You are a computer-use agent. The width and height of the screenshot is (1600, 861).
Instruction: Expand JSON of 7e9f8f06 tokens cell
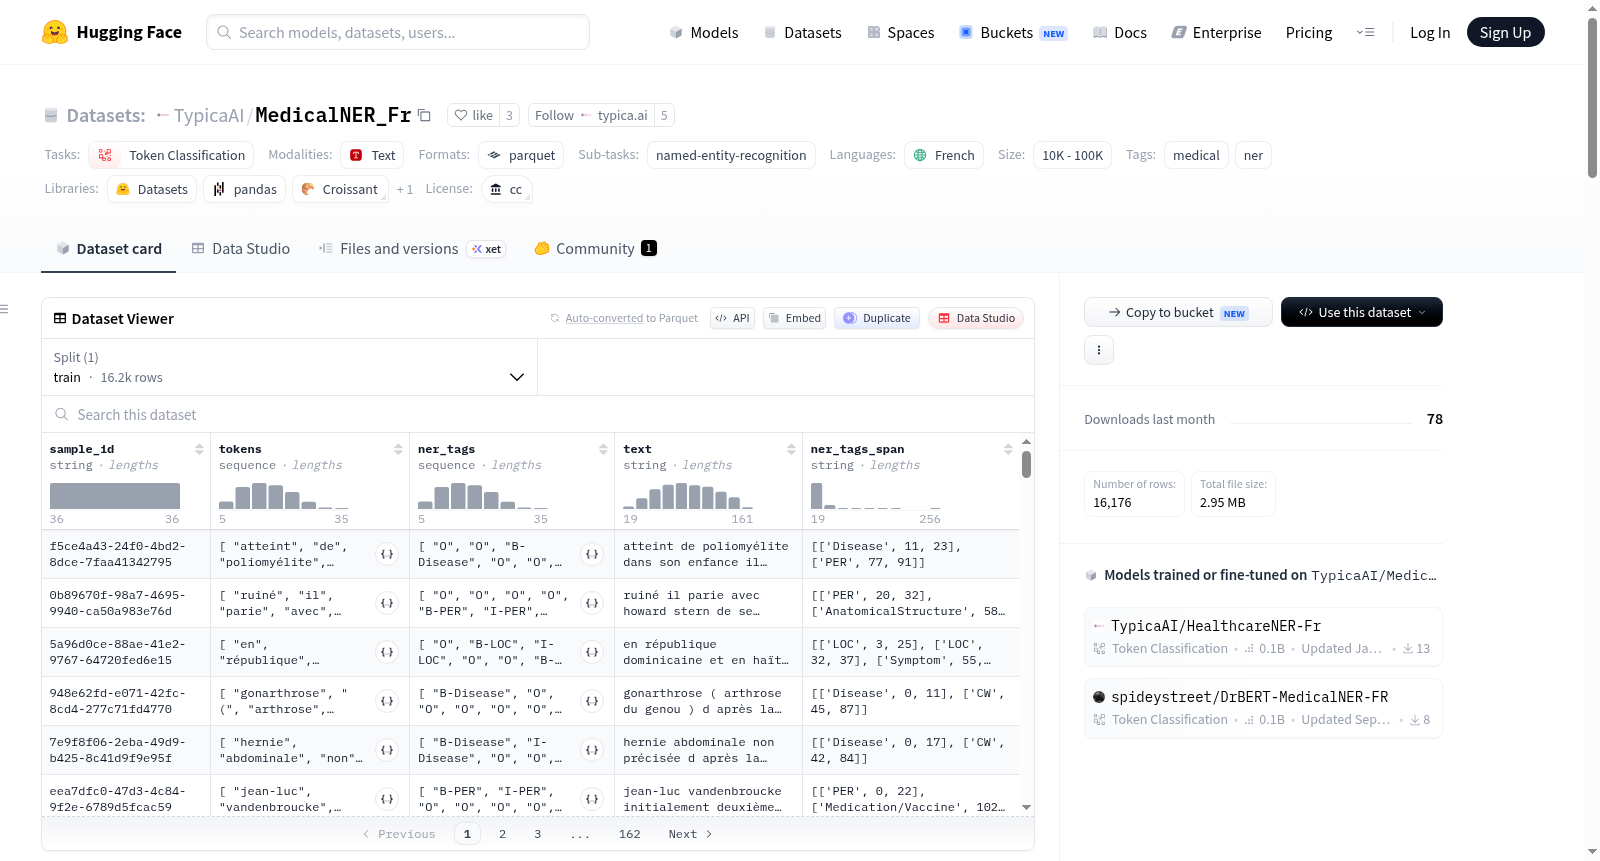(387, 750)
